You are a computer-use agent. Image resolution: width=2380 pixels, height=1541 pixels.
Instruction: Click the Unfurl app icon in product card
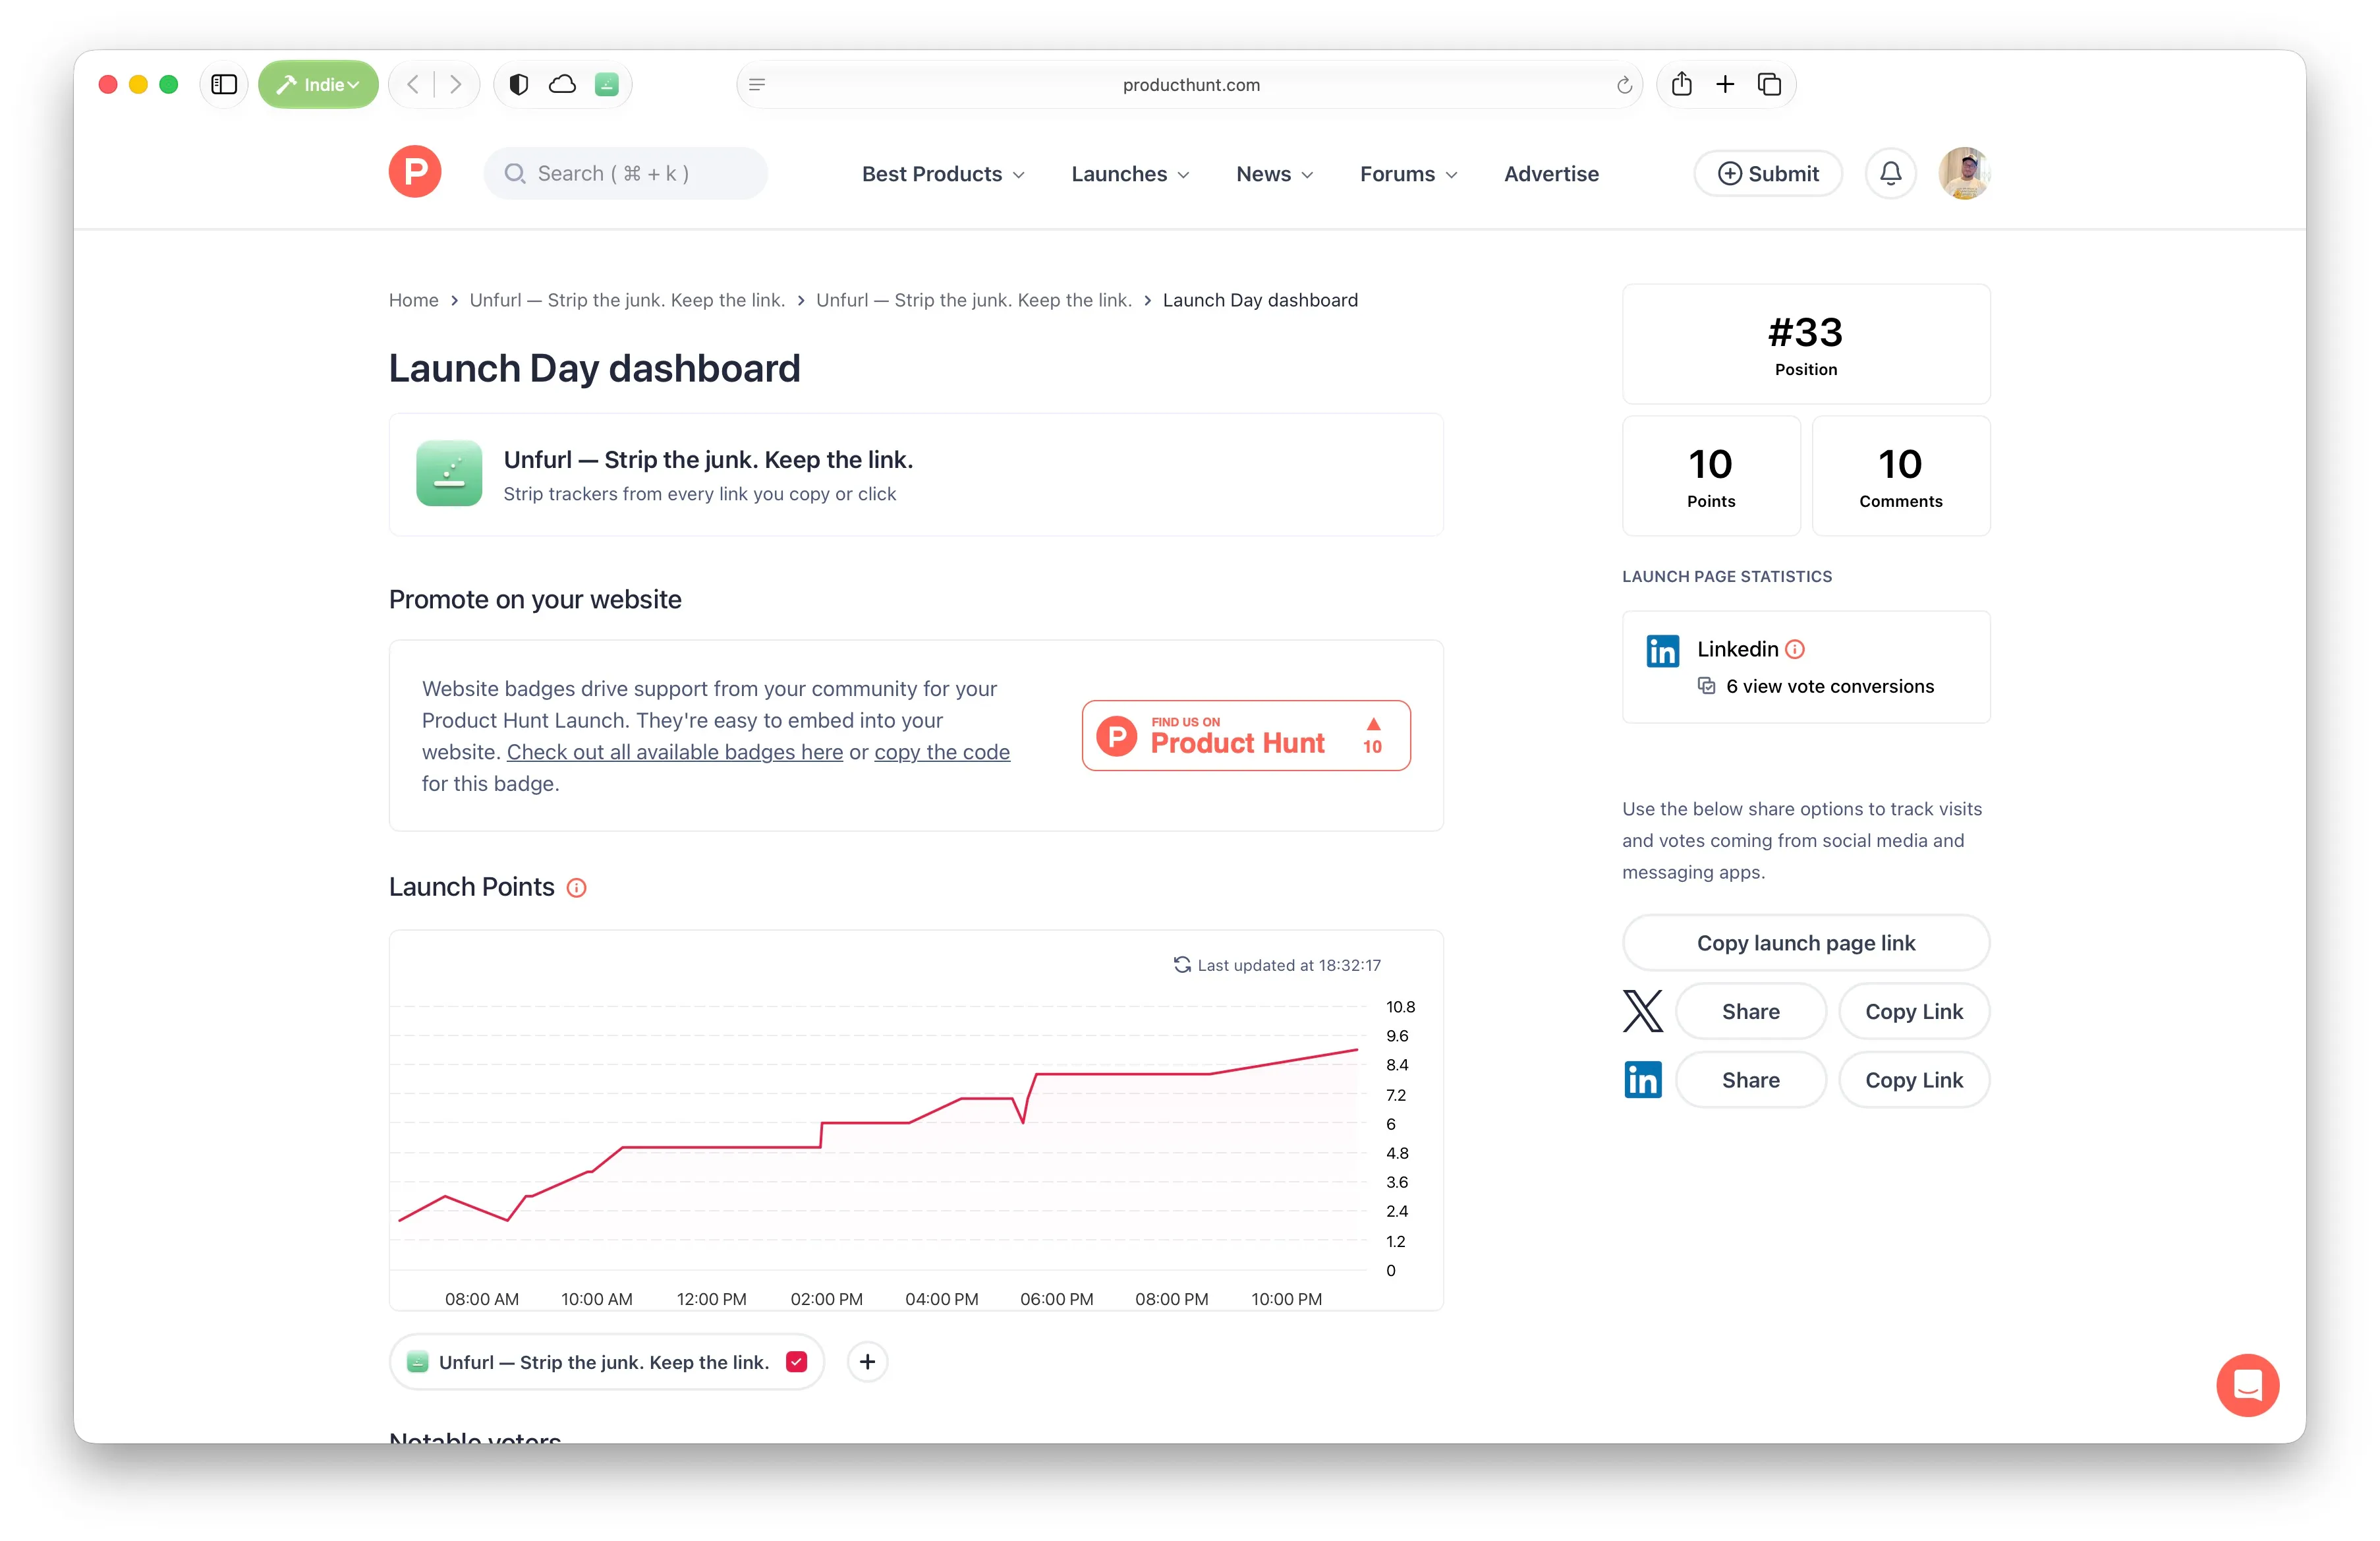pos(449,473)
